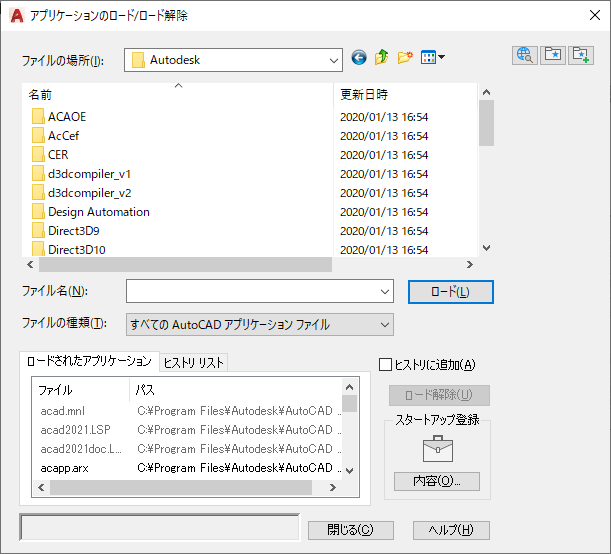Select the AcCef folder
The image size is (611, 554).
point(56,136)
